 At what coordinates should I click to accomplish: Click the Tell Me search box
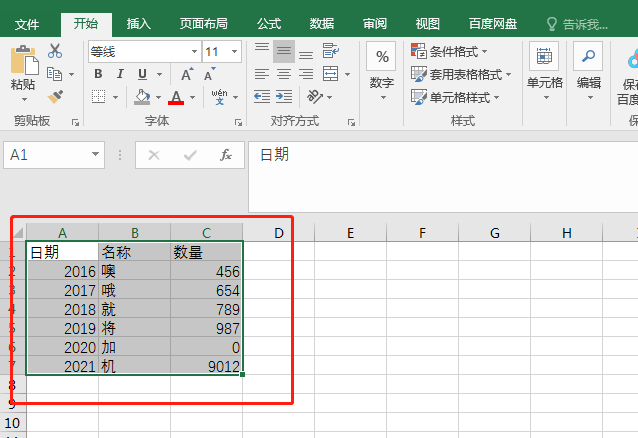(578, 25)
